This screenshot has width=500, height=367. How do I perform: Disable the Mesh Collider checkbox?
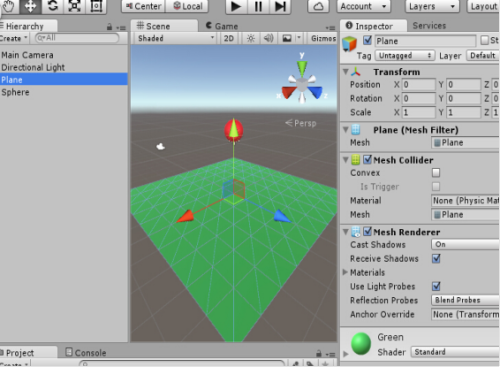(367, 160)
